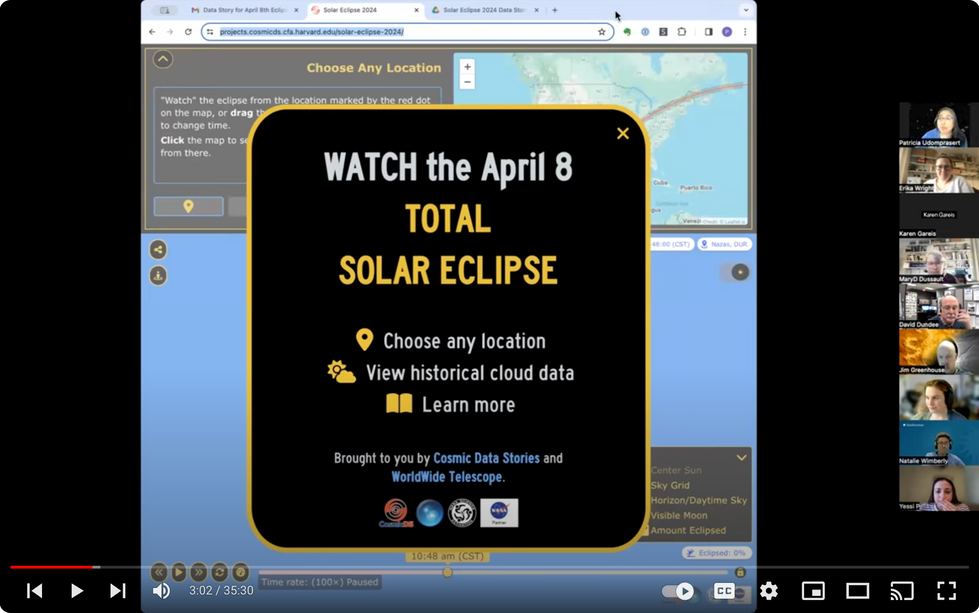979x613 pixels.
Task: Toggle the sun view switch at right
Action: (x=735, y=272)
